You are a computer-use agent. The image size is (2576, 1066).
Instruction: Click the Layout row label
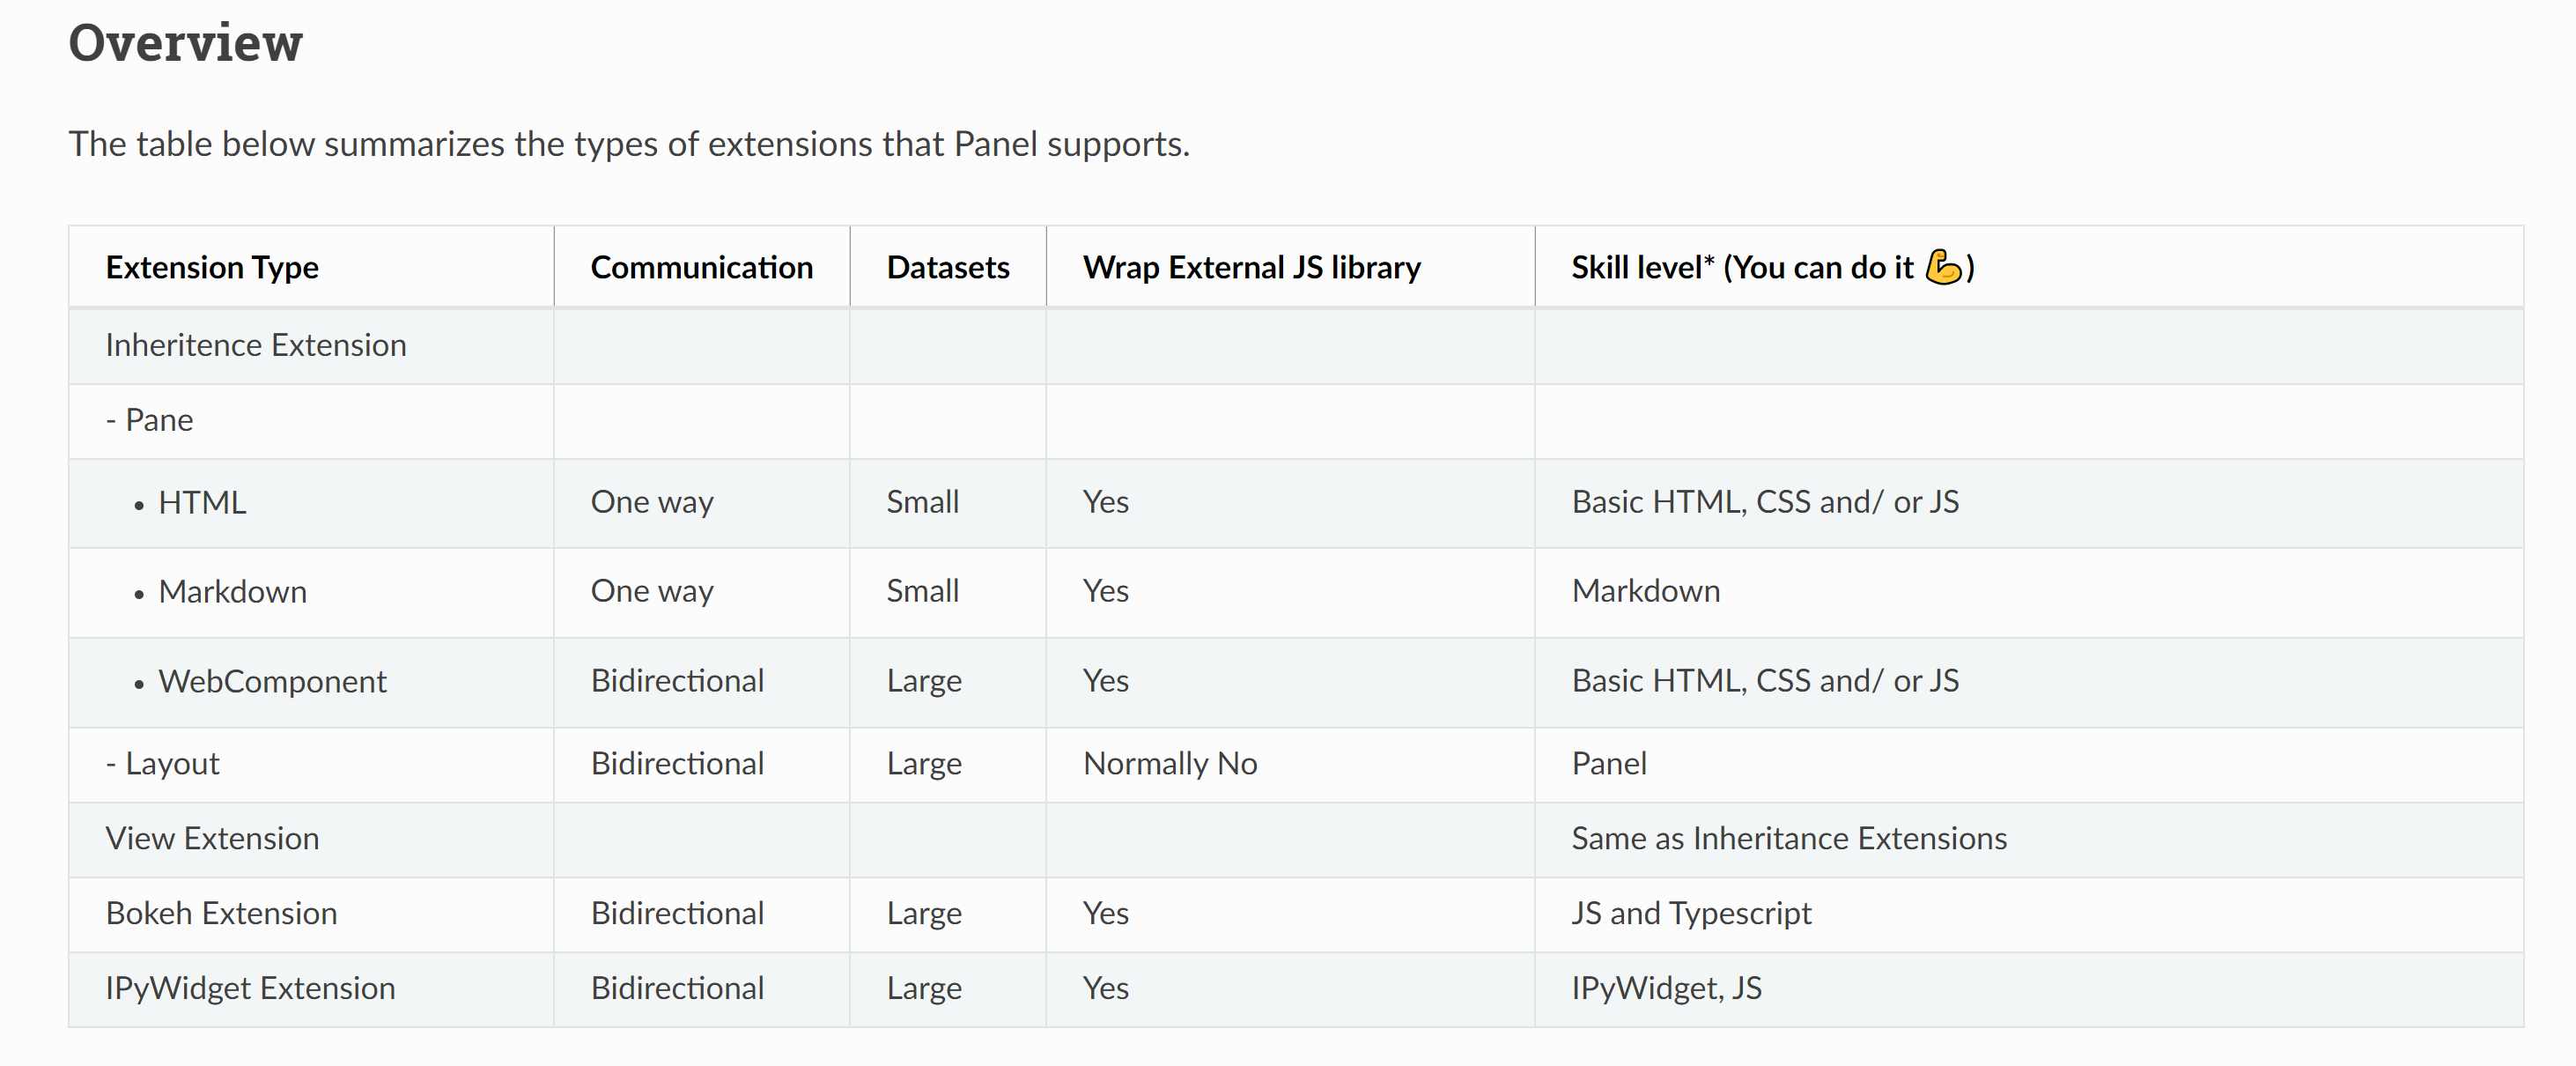tap(162, 764)
